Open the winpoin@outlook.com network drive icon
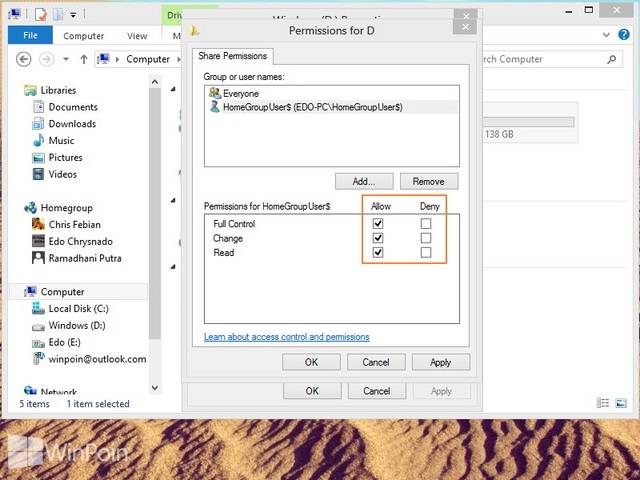This screenshot has height=480, width=640. [38, 358]
